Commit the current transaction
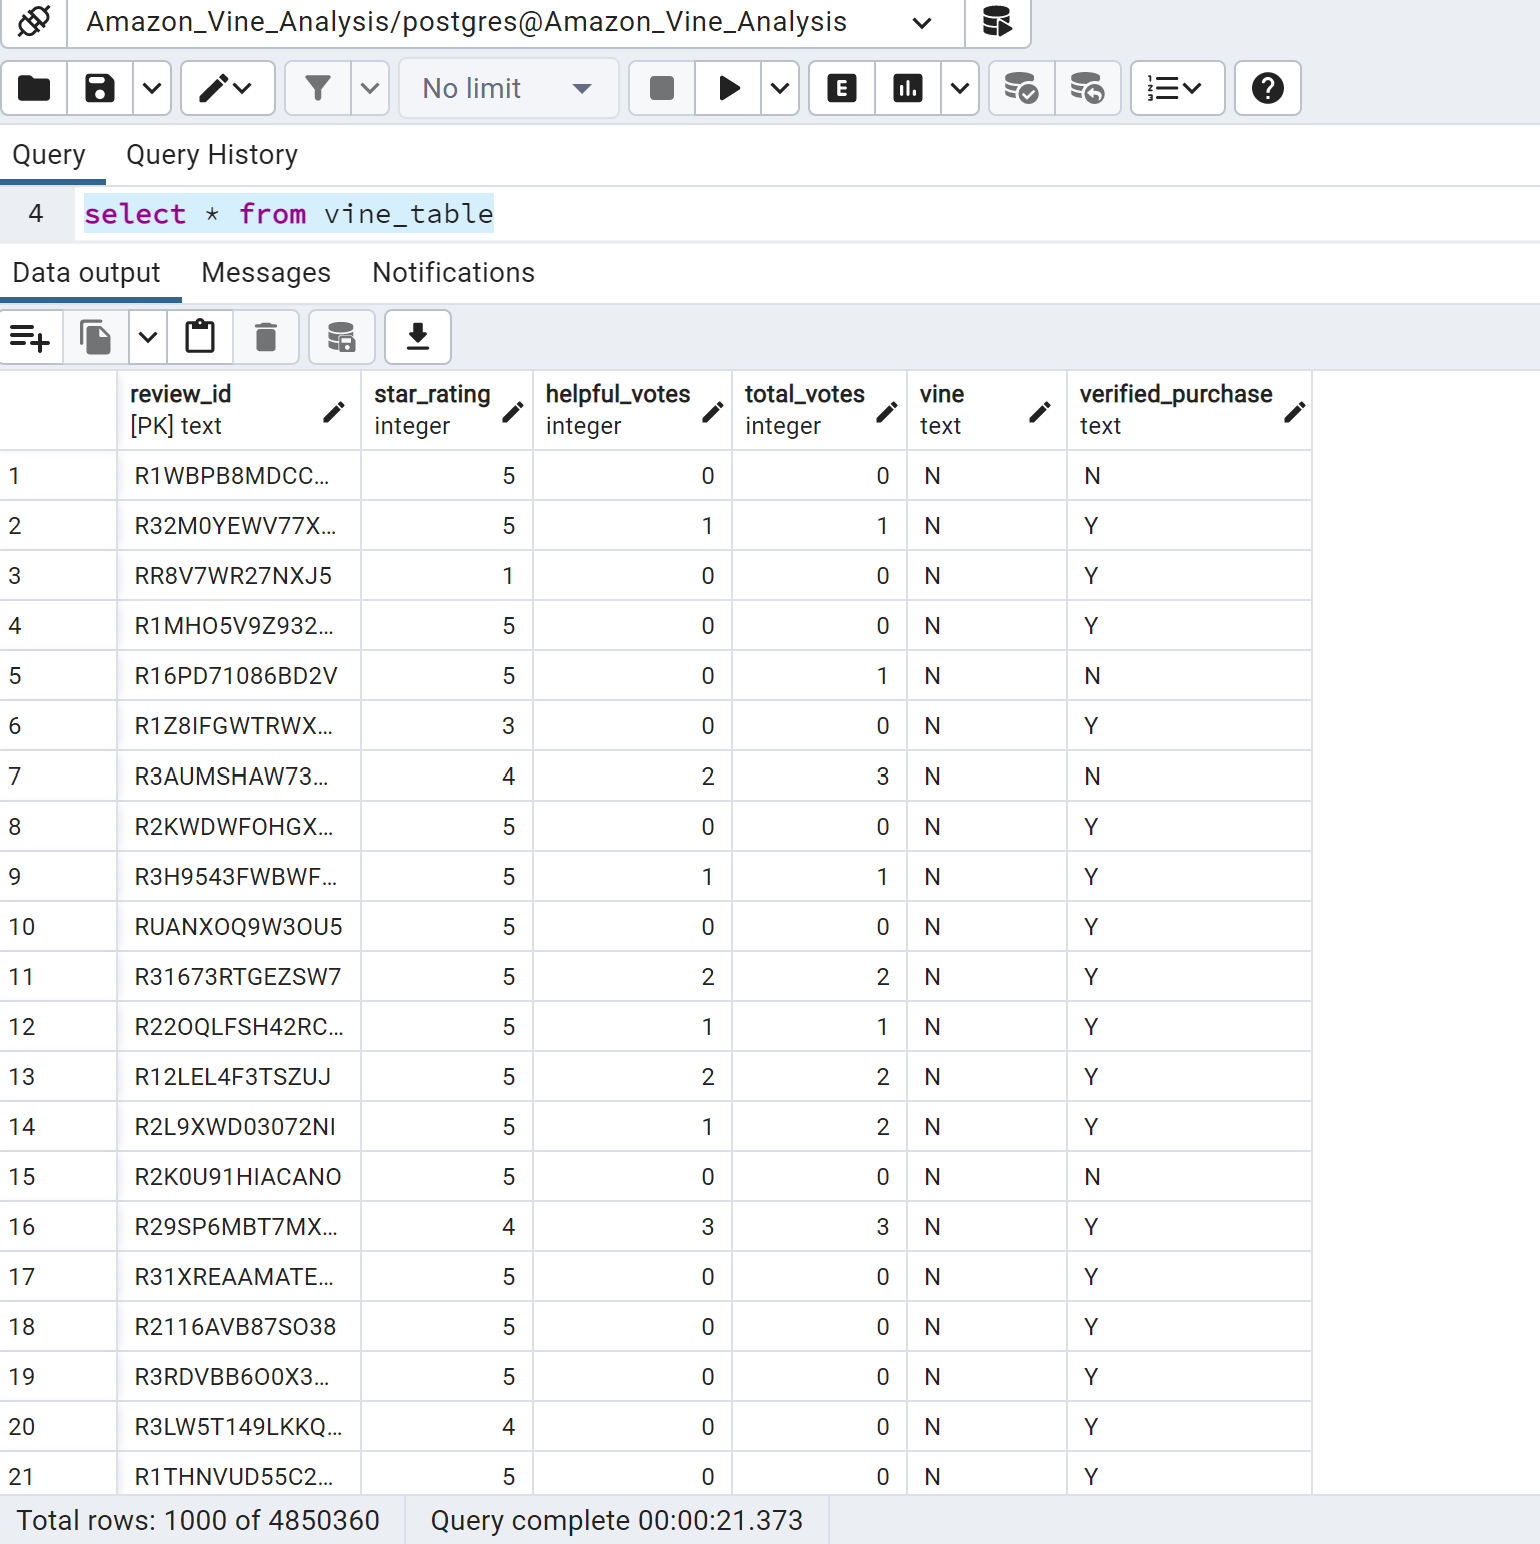This screenshot has height=1544, width=1540. (1021, 88)
